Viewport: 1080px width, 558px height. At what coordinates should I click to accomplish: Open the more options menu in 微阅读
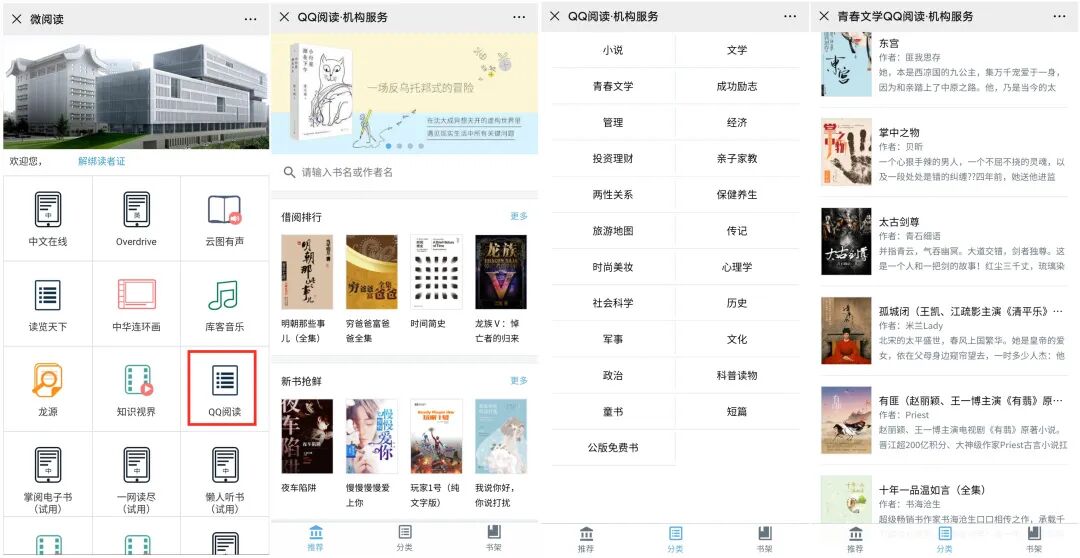click(250, 19)
